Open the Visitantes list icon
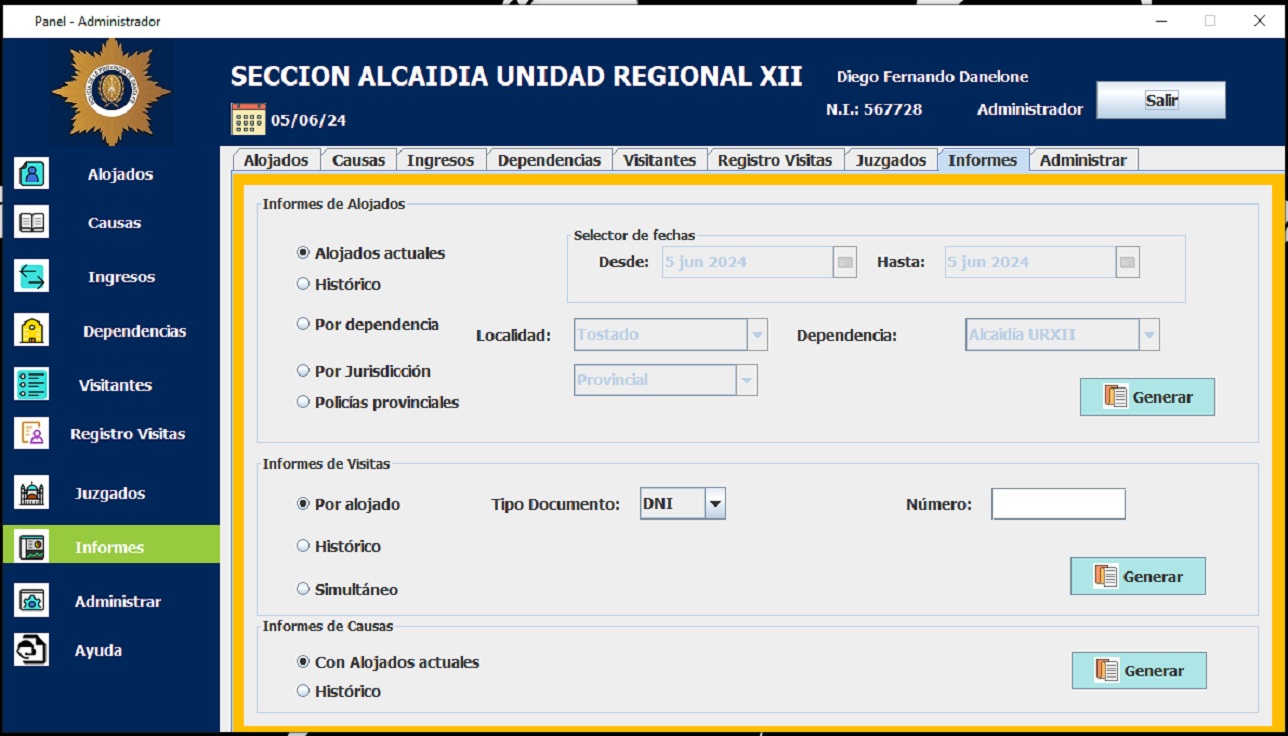1288x736 pixels. pyautogui.click(x=32, y=385)
